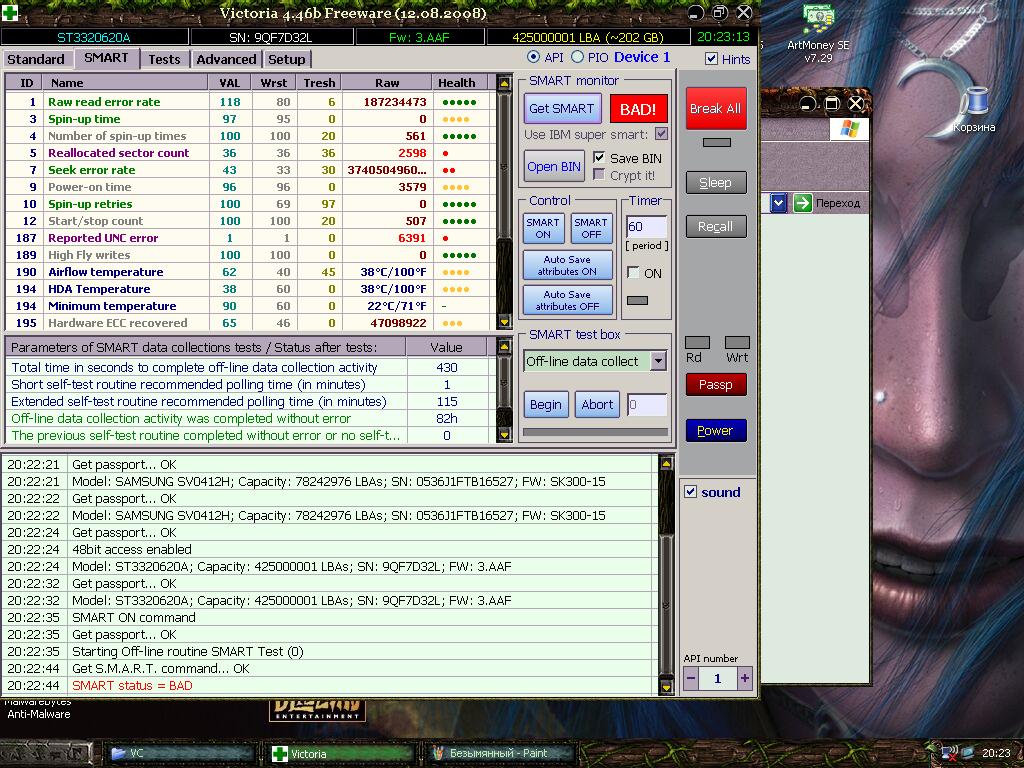Select the Seek error rate row
This screenshot has height=768, width=1024.
(249, 170)
